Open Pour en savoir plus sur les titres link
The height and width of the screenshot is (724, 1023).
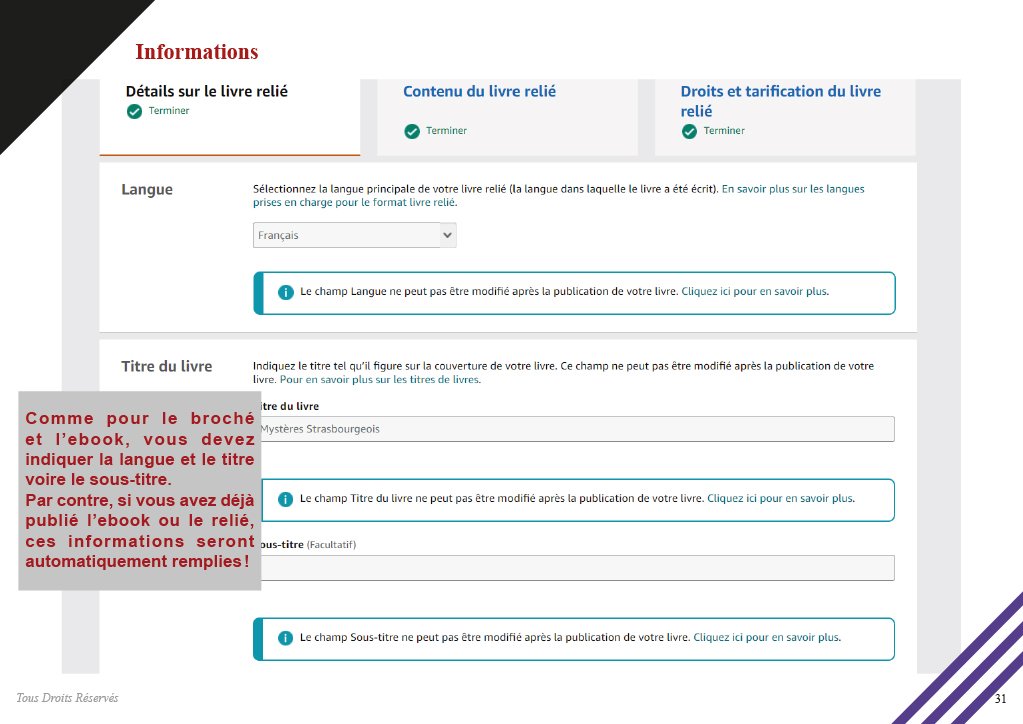tap(380, 380)
